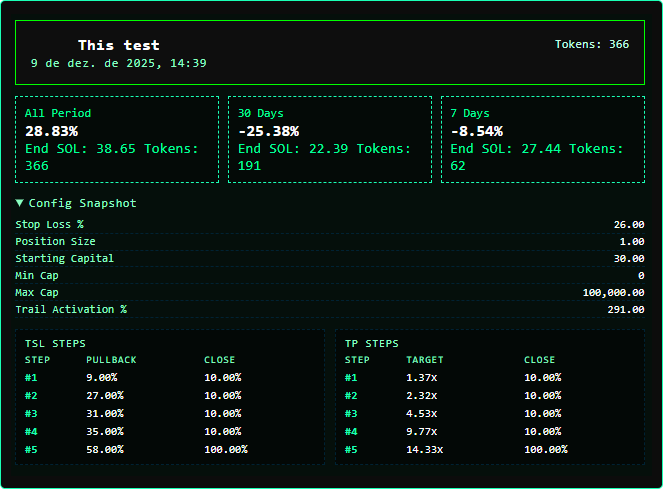Click the 'Stop Loss %' label
Screen dimensions: 663x489
pyautogui.click(x=49, y=224)
